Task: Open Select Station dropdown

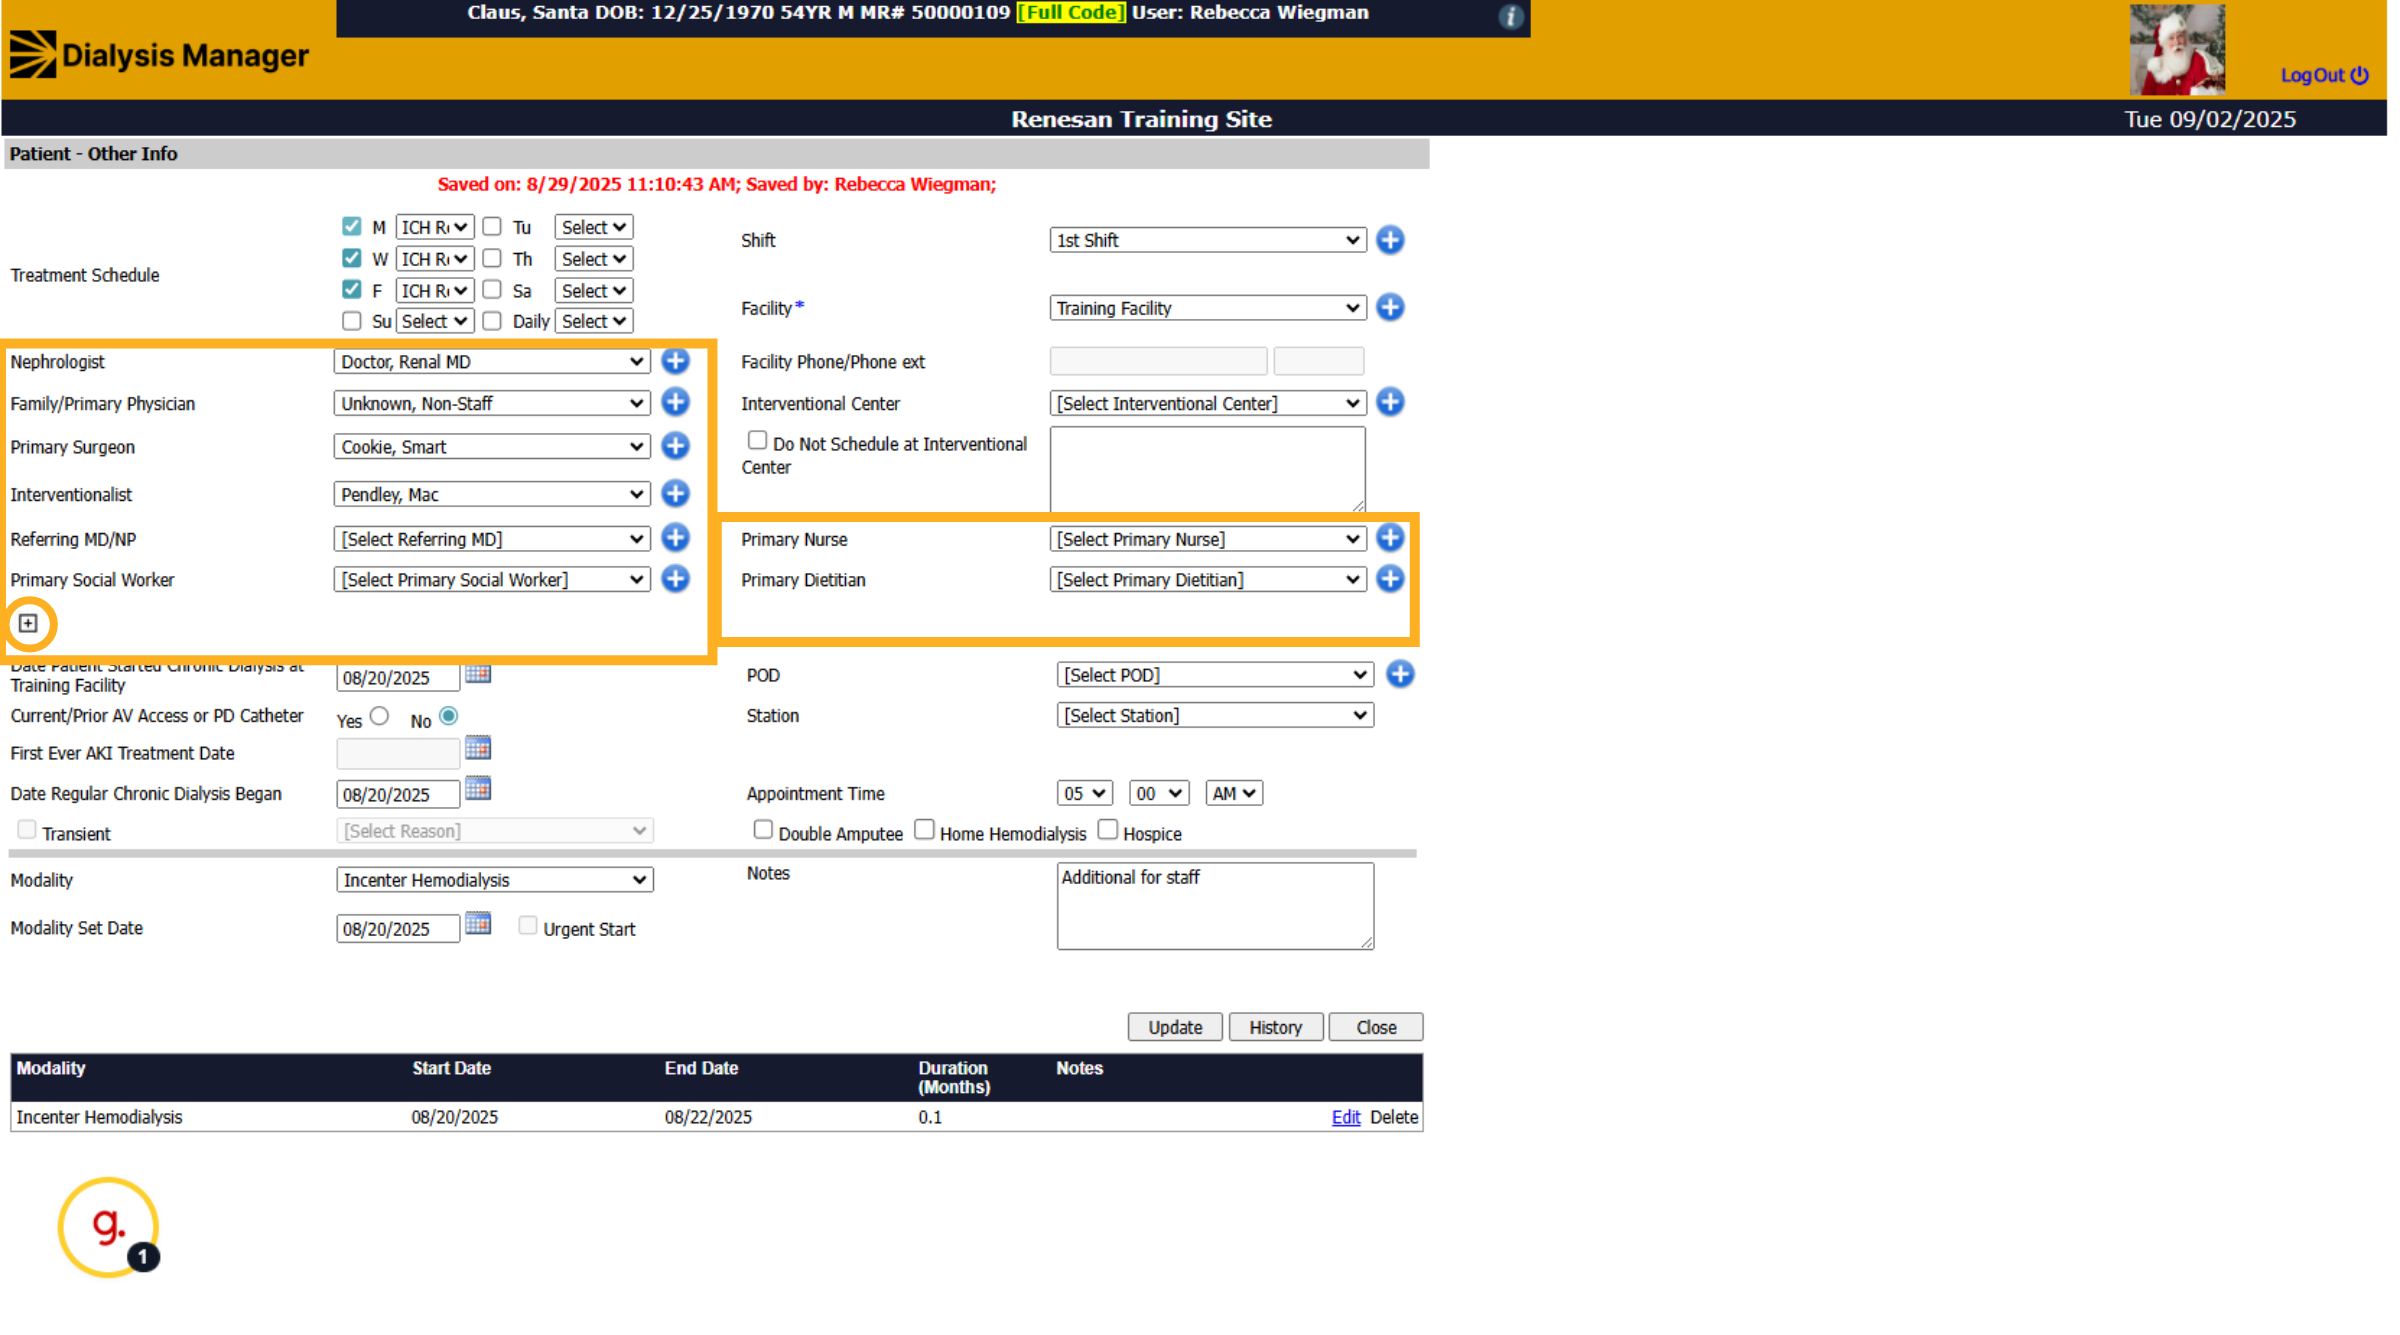Action: pos(1215,716)
